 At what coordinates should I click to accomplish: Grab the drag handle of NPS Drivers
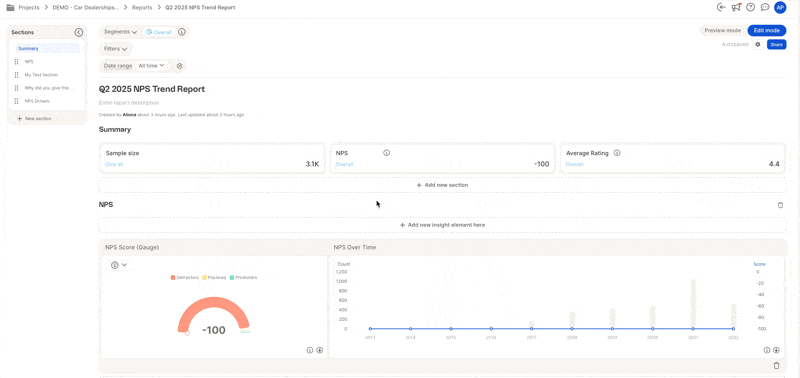[x=16, y=101]
